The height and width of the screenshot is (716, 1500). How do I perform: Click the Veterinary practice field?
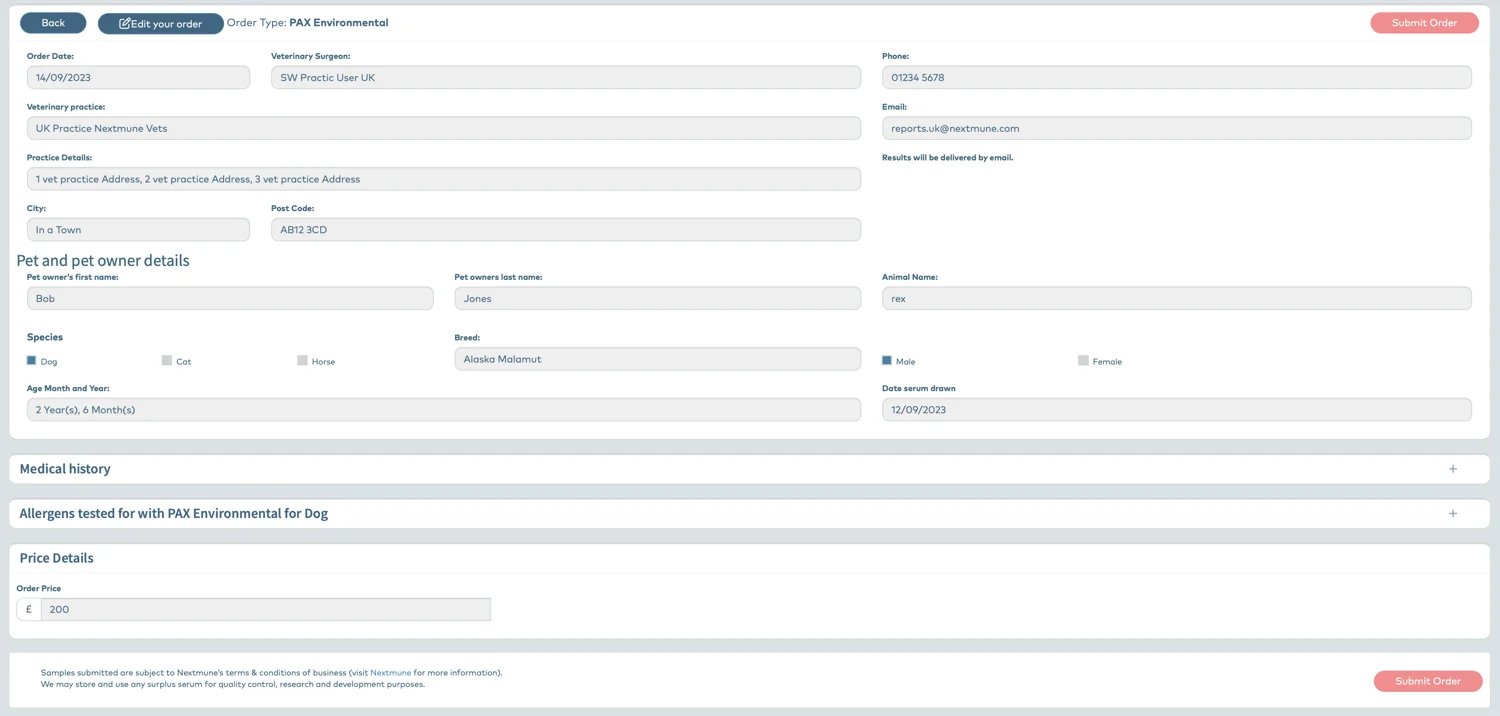click(444, 128)
